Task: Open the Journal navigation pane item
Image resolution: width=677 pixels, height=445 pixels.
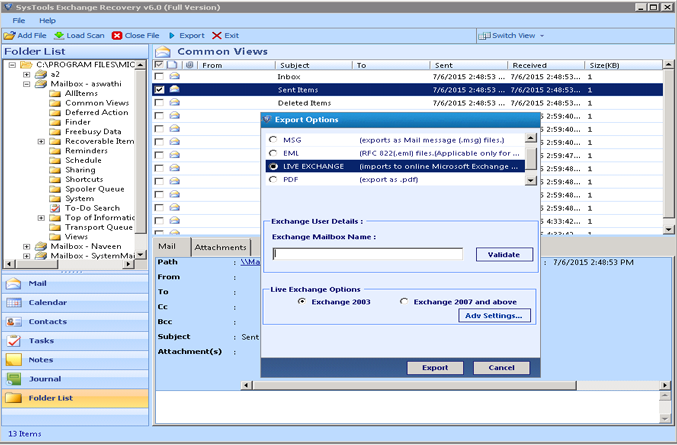Action: [x=76, y=379]
